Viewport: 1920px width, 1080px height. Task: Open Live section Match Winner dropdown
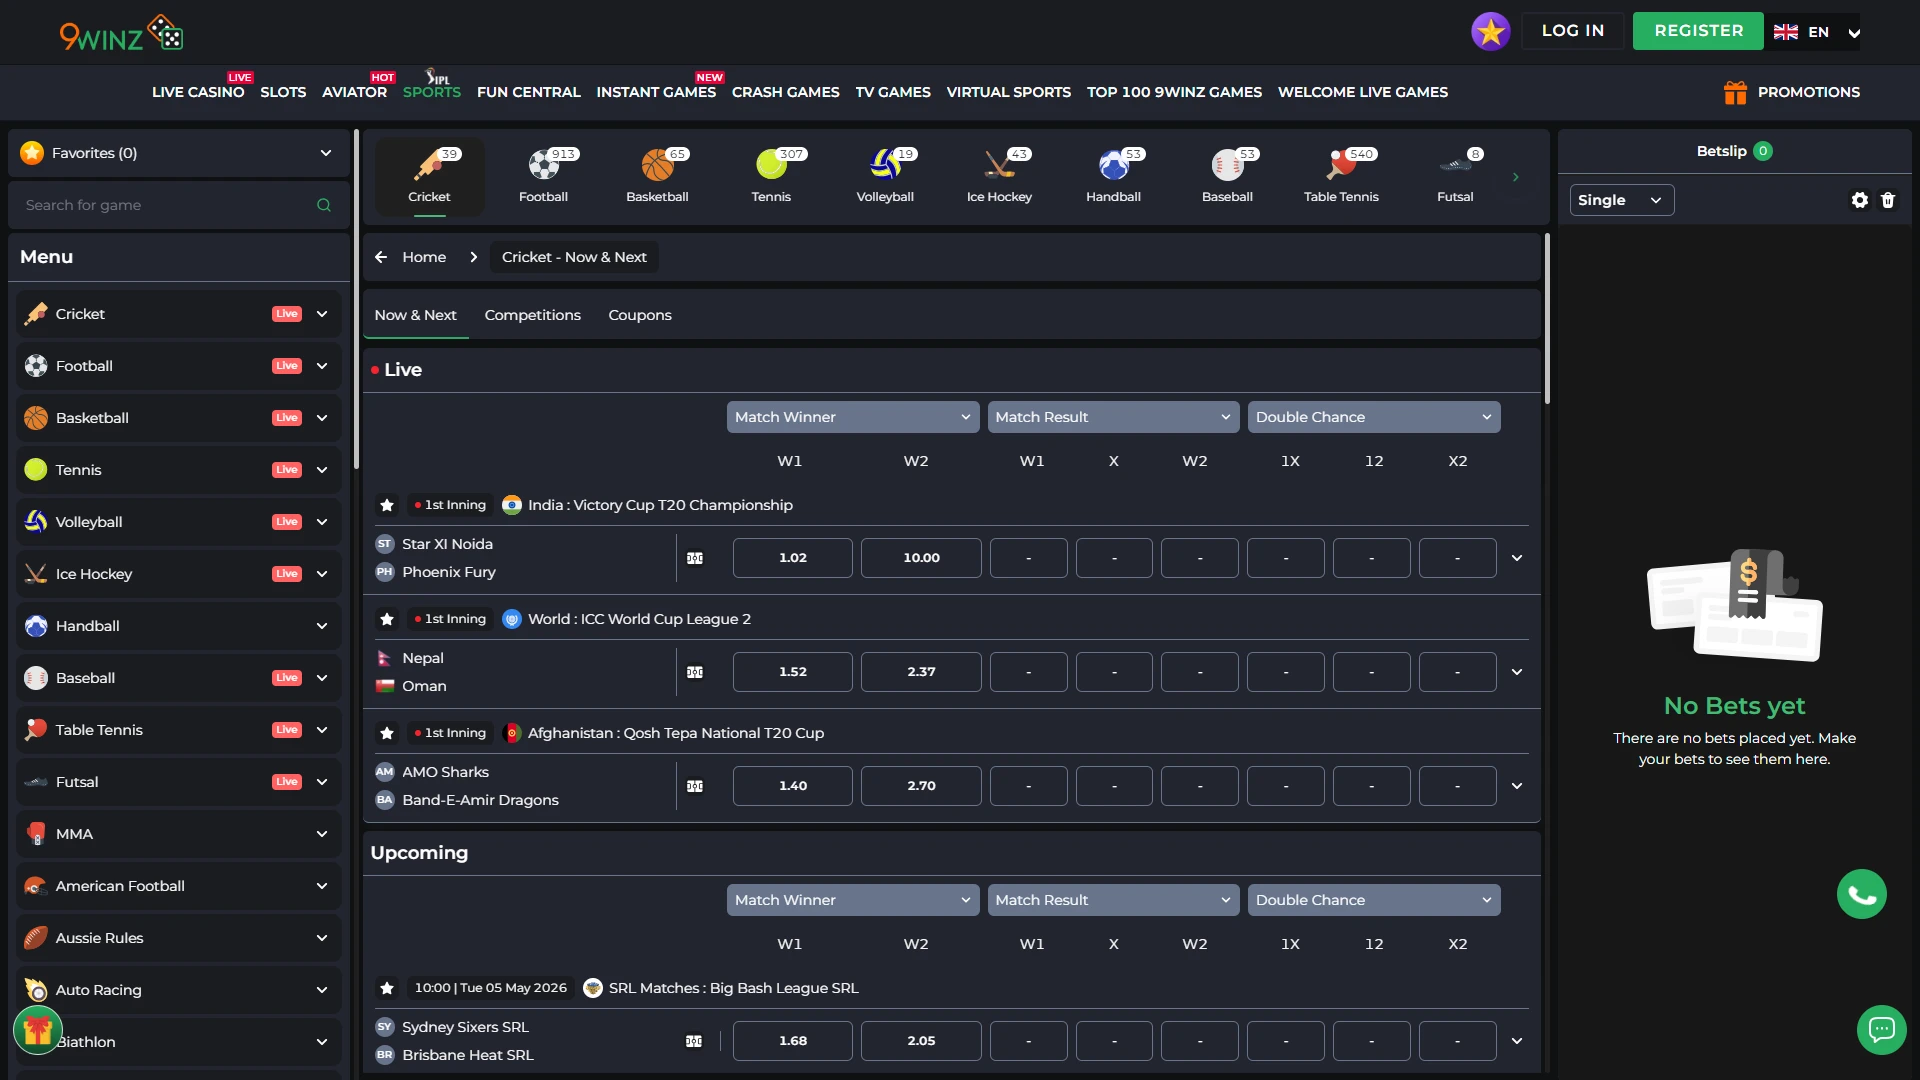853,417
